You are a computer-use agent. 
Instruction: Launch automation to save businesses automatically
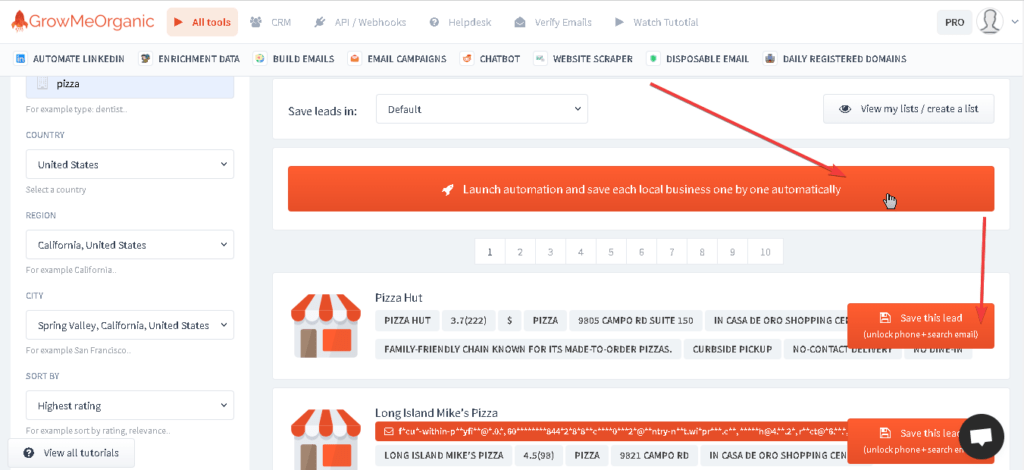(x=641, y=189)
